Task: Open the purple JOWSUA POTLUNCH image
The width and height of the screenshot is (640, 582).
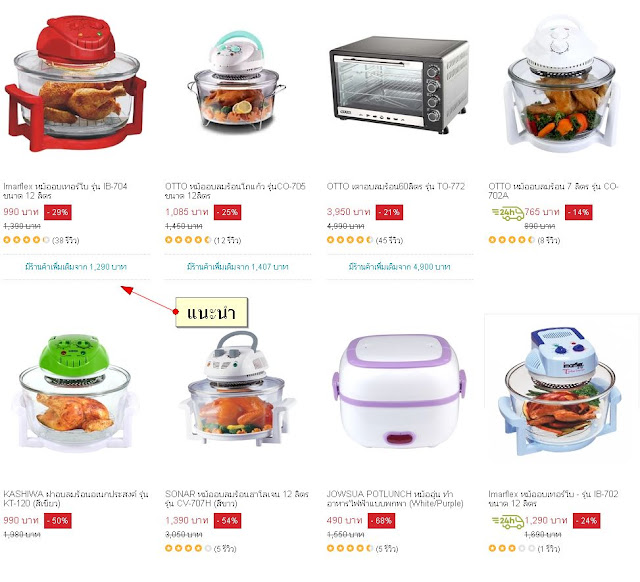Action: tap(398, 391)
